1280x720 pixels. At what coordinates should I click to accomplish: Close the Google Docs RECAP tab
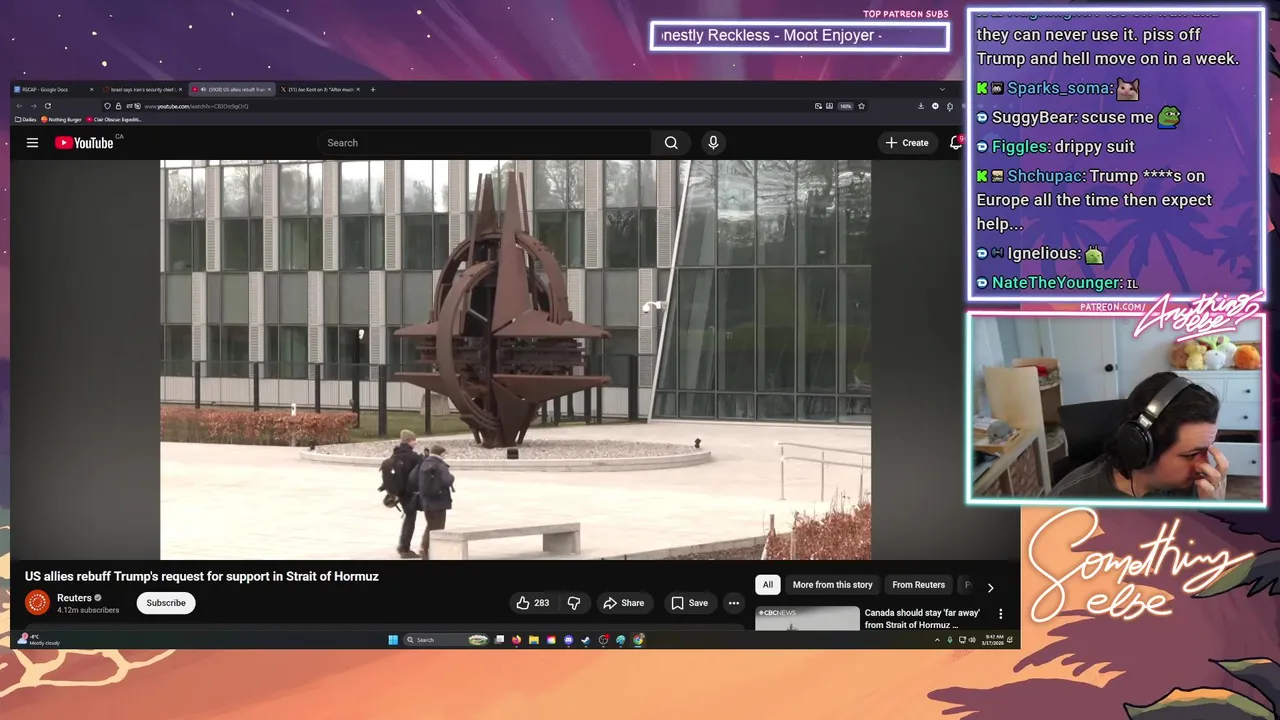pyautogui.click(x=91, y=89)
